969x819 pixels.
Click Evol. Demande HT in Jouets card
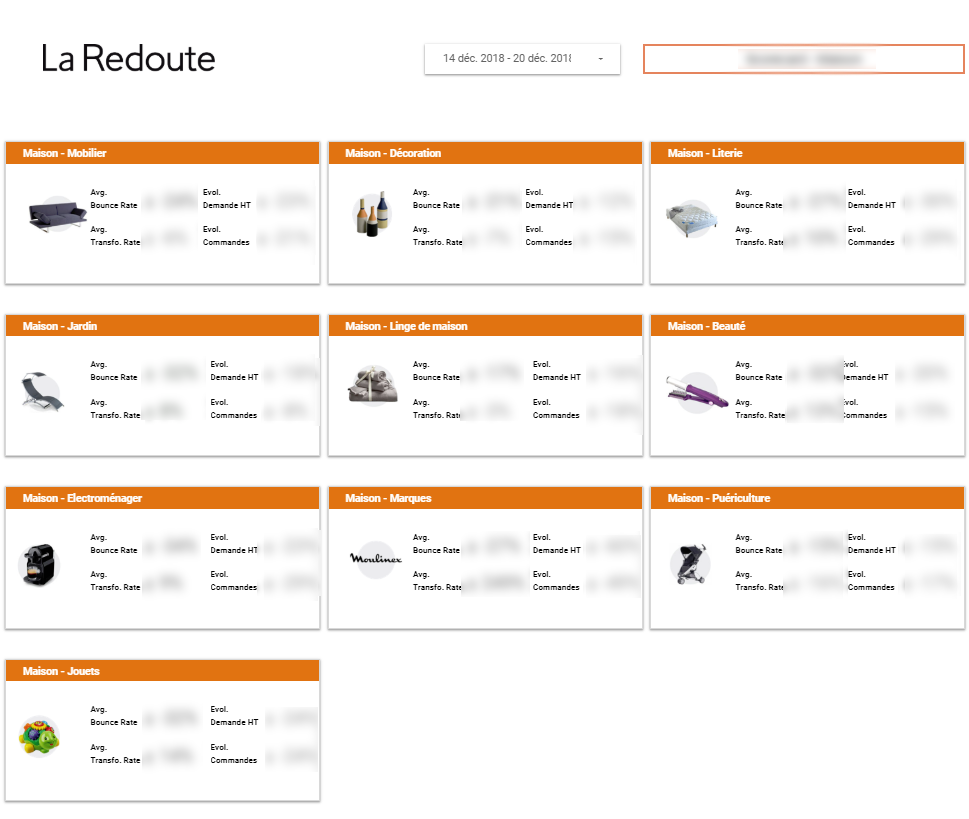click(x=234, y=716)
